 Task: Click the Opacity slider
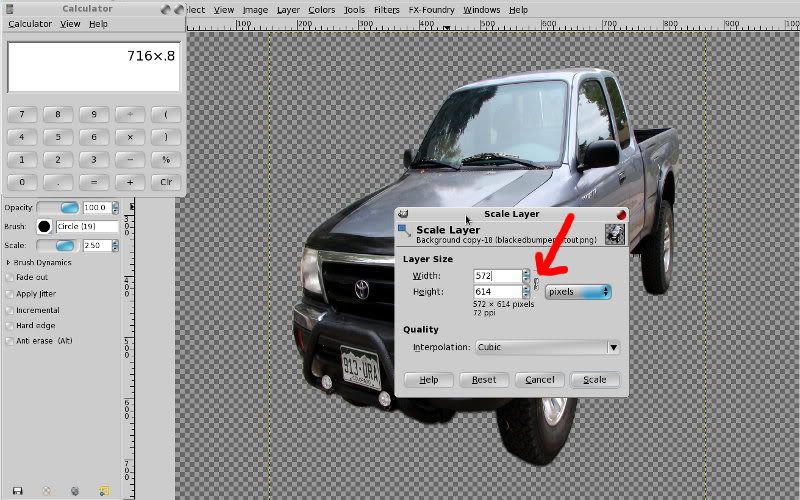(x=58, y=208)
